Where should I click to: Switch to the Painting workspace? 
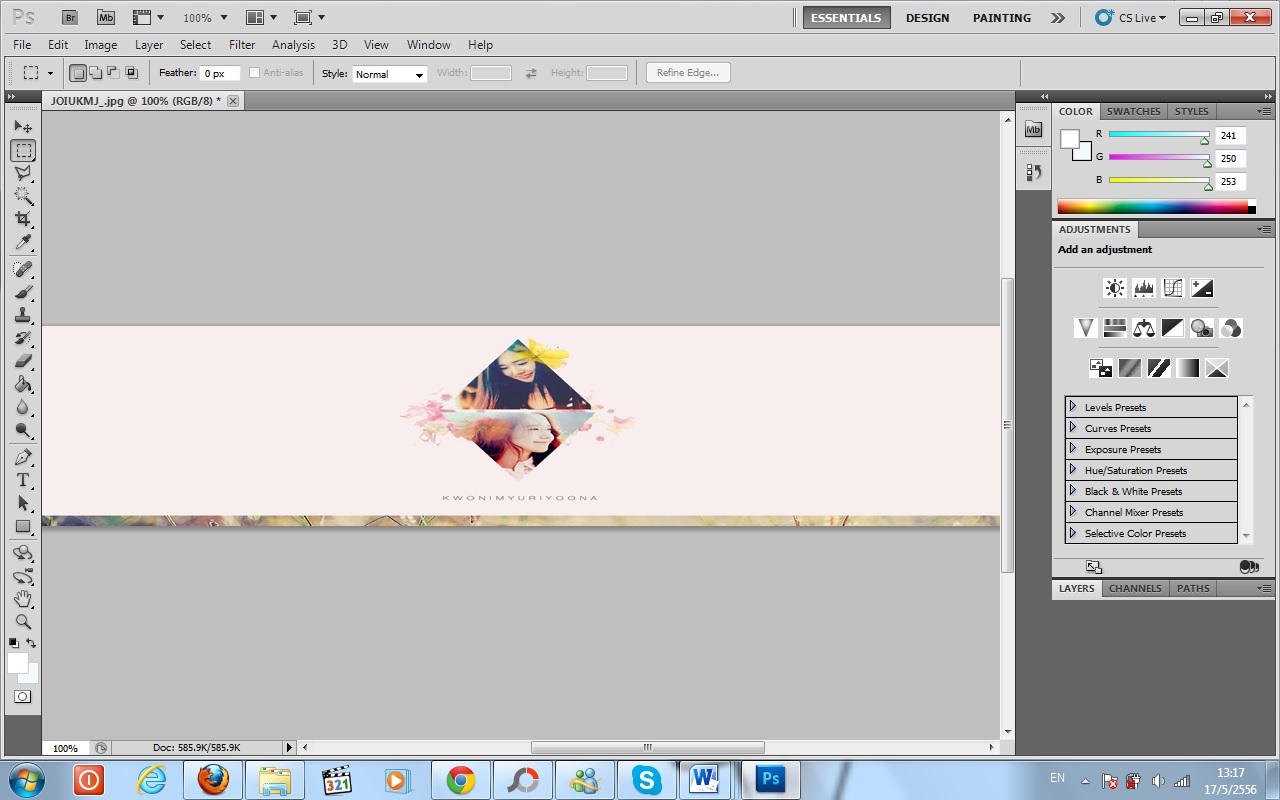[1002, 18]
